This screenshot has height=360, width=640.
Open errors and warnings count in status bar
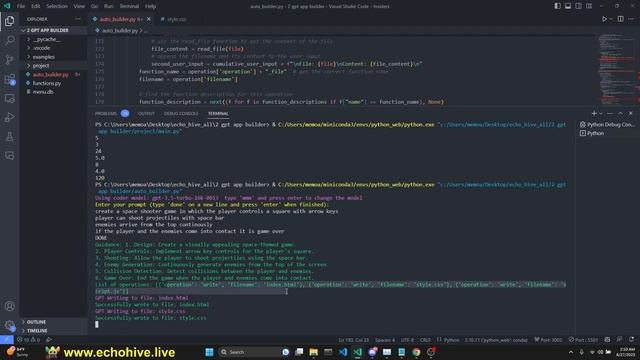point(29,340)
